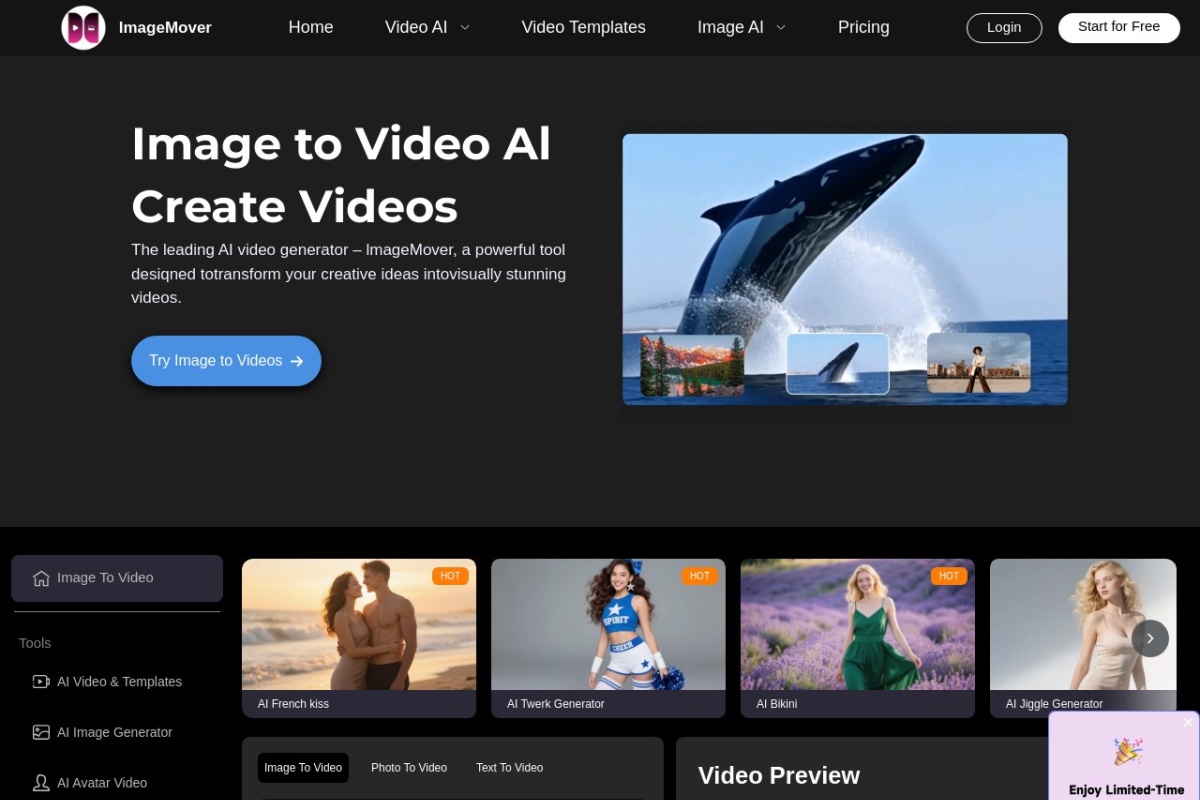1200x800 pixels.
Task: Expand the Tools section in sidebar
Action: (x=35, y=643)
